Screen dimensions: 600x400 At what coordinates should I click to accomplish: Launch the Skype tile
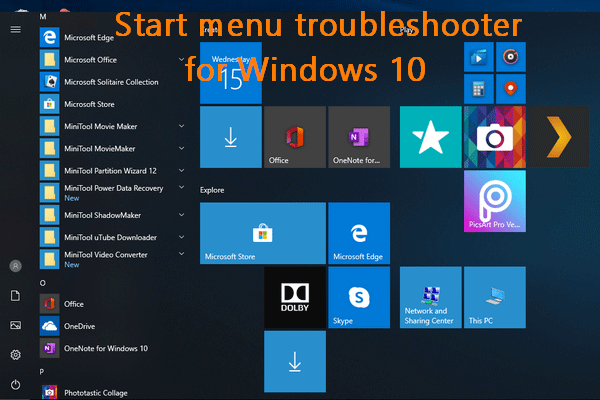[359, 297]
